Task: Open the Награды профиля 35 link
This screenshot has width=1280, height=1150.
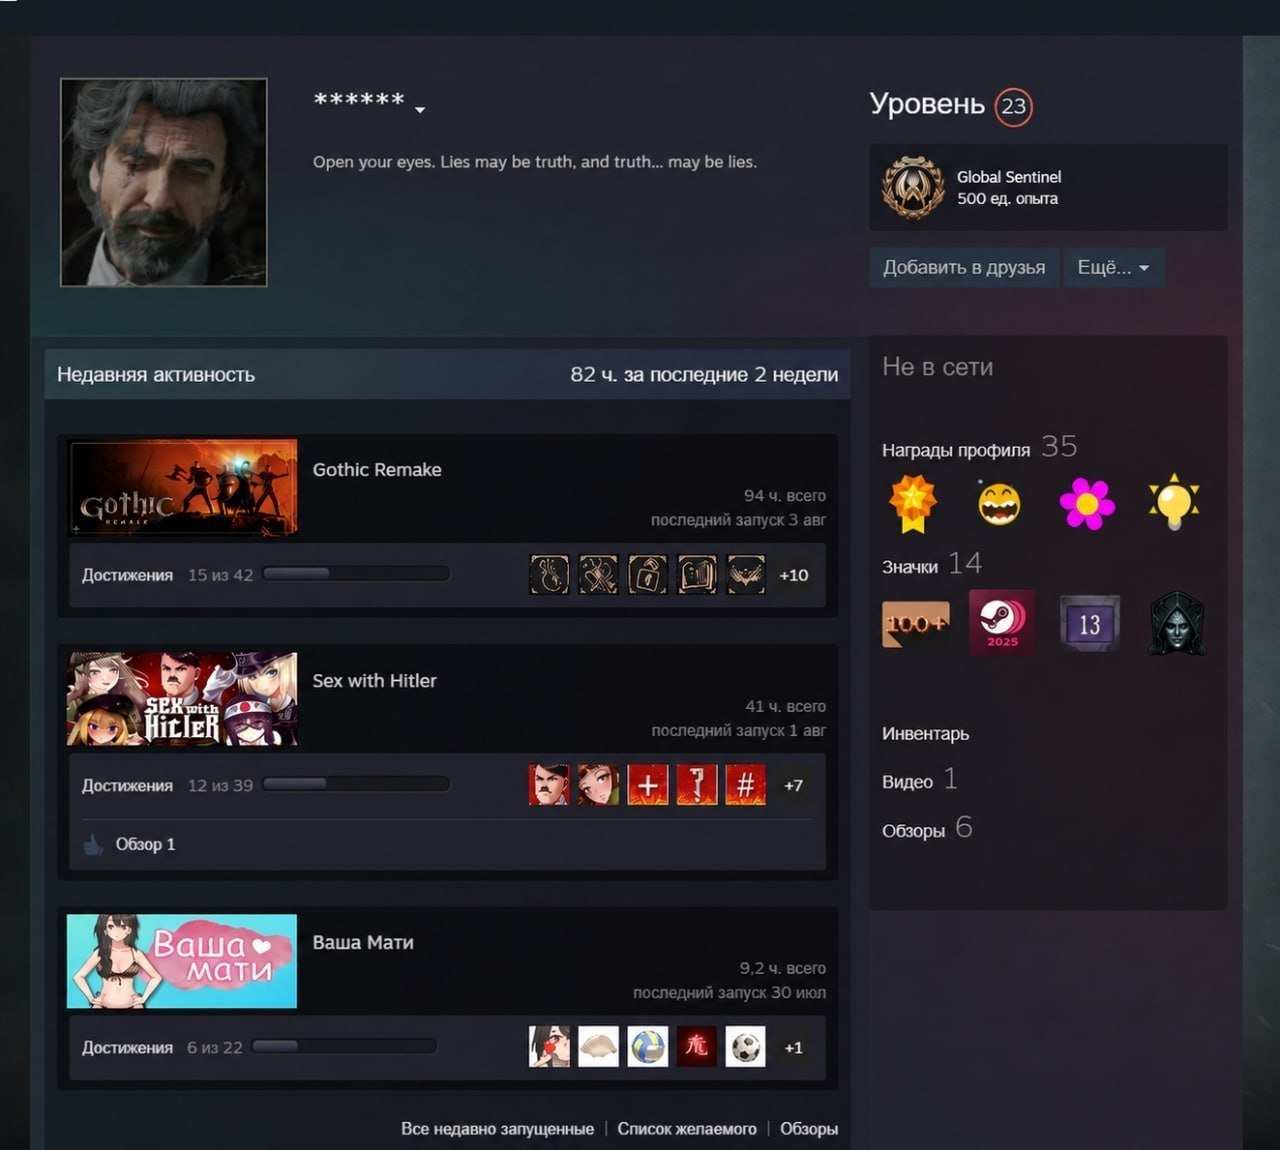Action: coord(979,448)
